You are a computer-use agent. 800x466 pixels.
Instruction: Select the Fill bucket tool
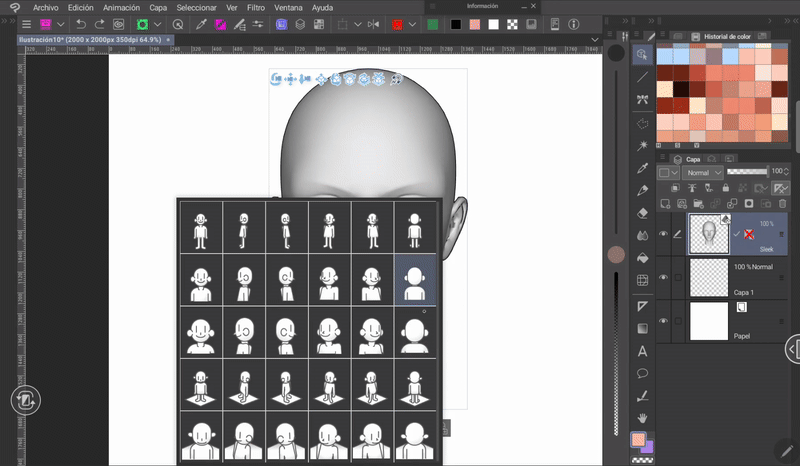point(643,258)
